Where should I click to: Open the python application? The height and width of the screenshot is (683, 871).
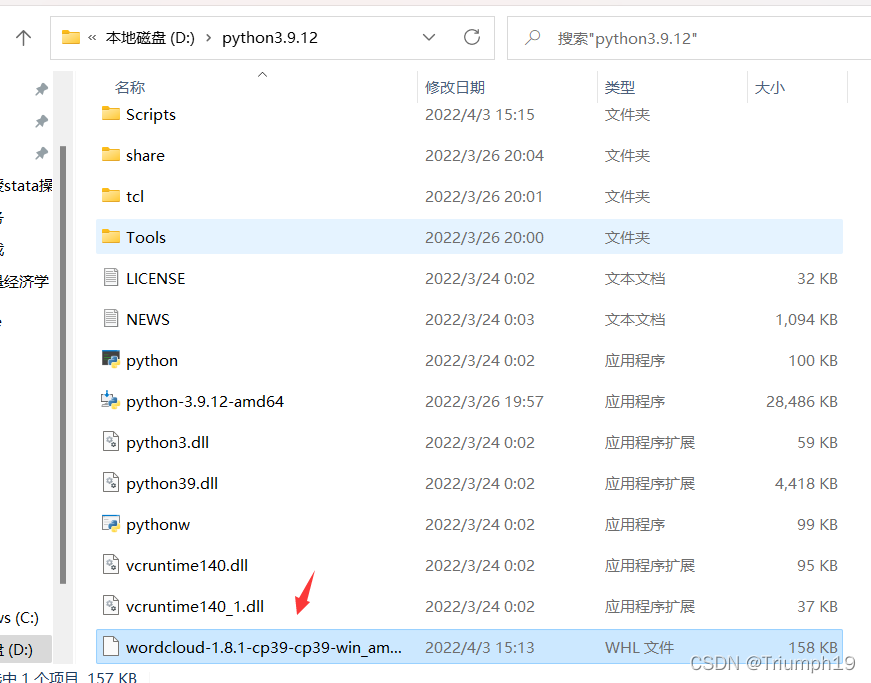point(152,360)
